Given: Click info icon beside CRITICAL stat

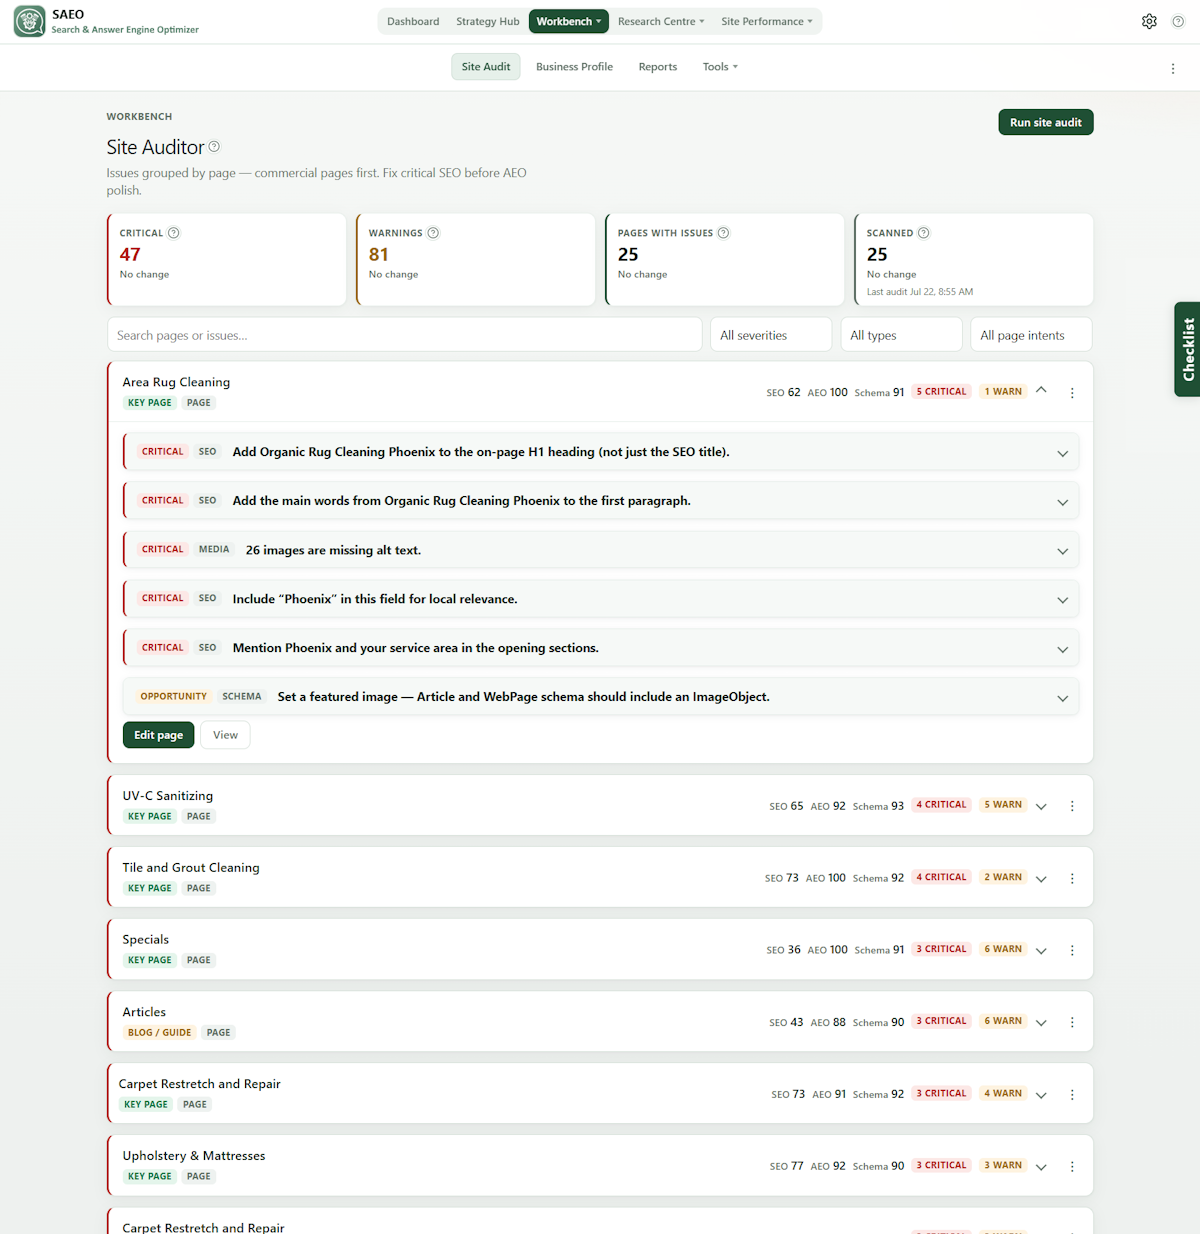Looking at the screenshot, I should point(174,233).
